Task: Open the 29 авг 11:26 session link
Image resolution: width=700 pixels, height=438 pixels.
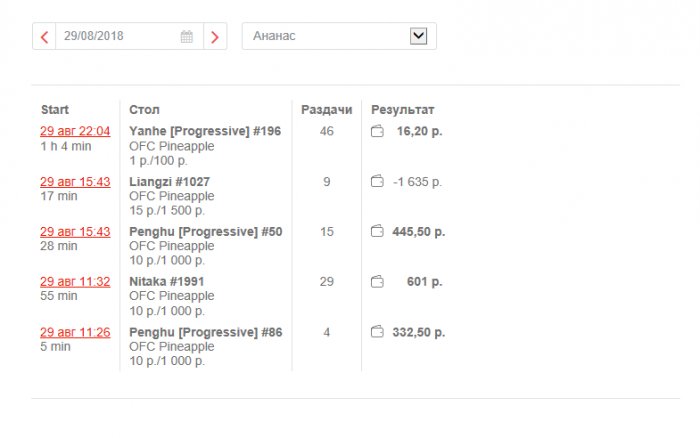Action: tap(75, 331)
